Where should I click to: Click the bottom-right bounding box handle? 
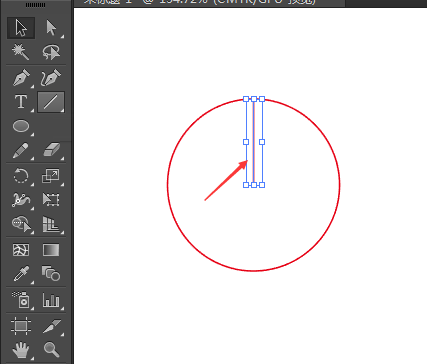[262, 185]
